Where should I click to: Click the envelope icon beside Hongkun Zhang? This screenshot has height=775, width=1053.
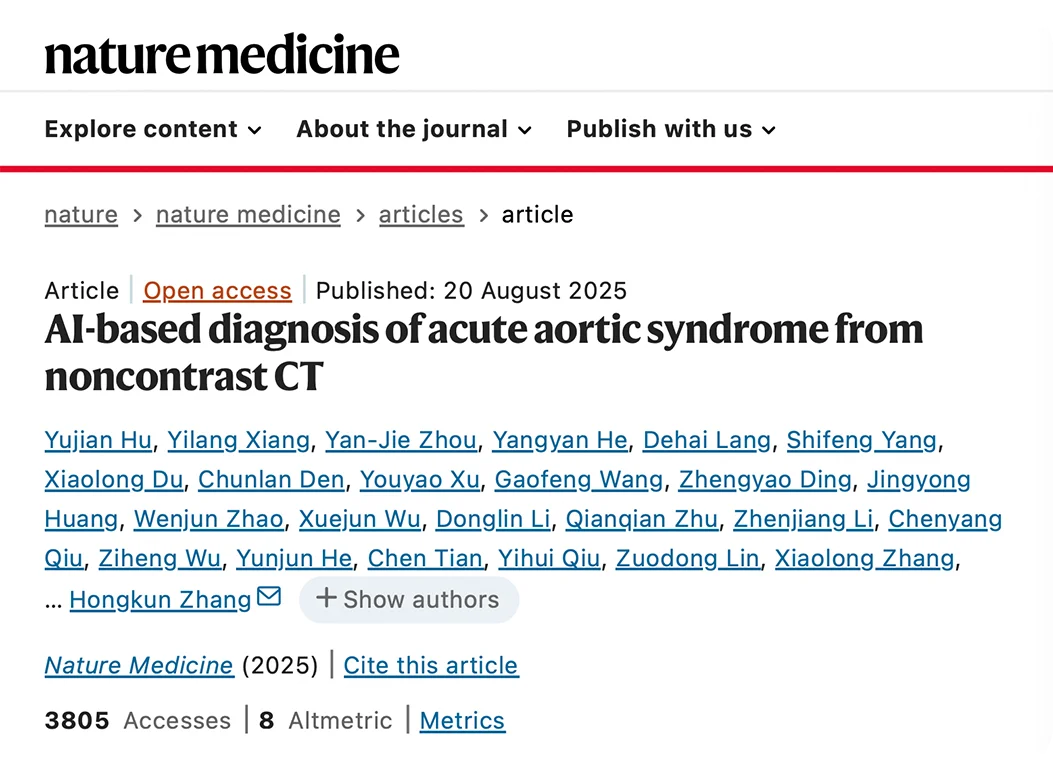(x=269, y=597)
